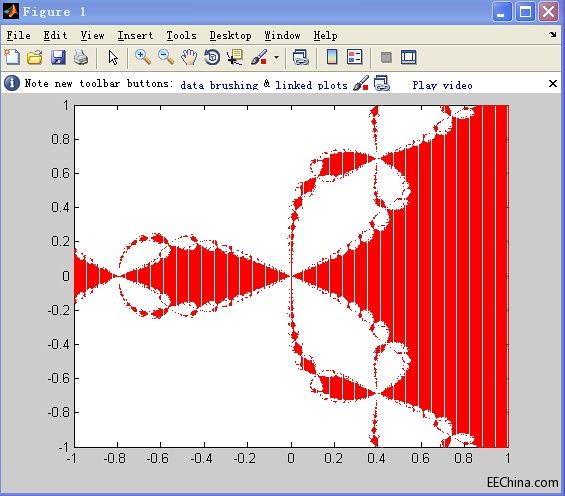Open the toolbar dock arrow at the menu bar's right end

[553, 35]
